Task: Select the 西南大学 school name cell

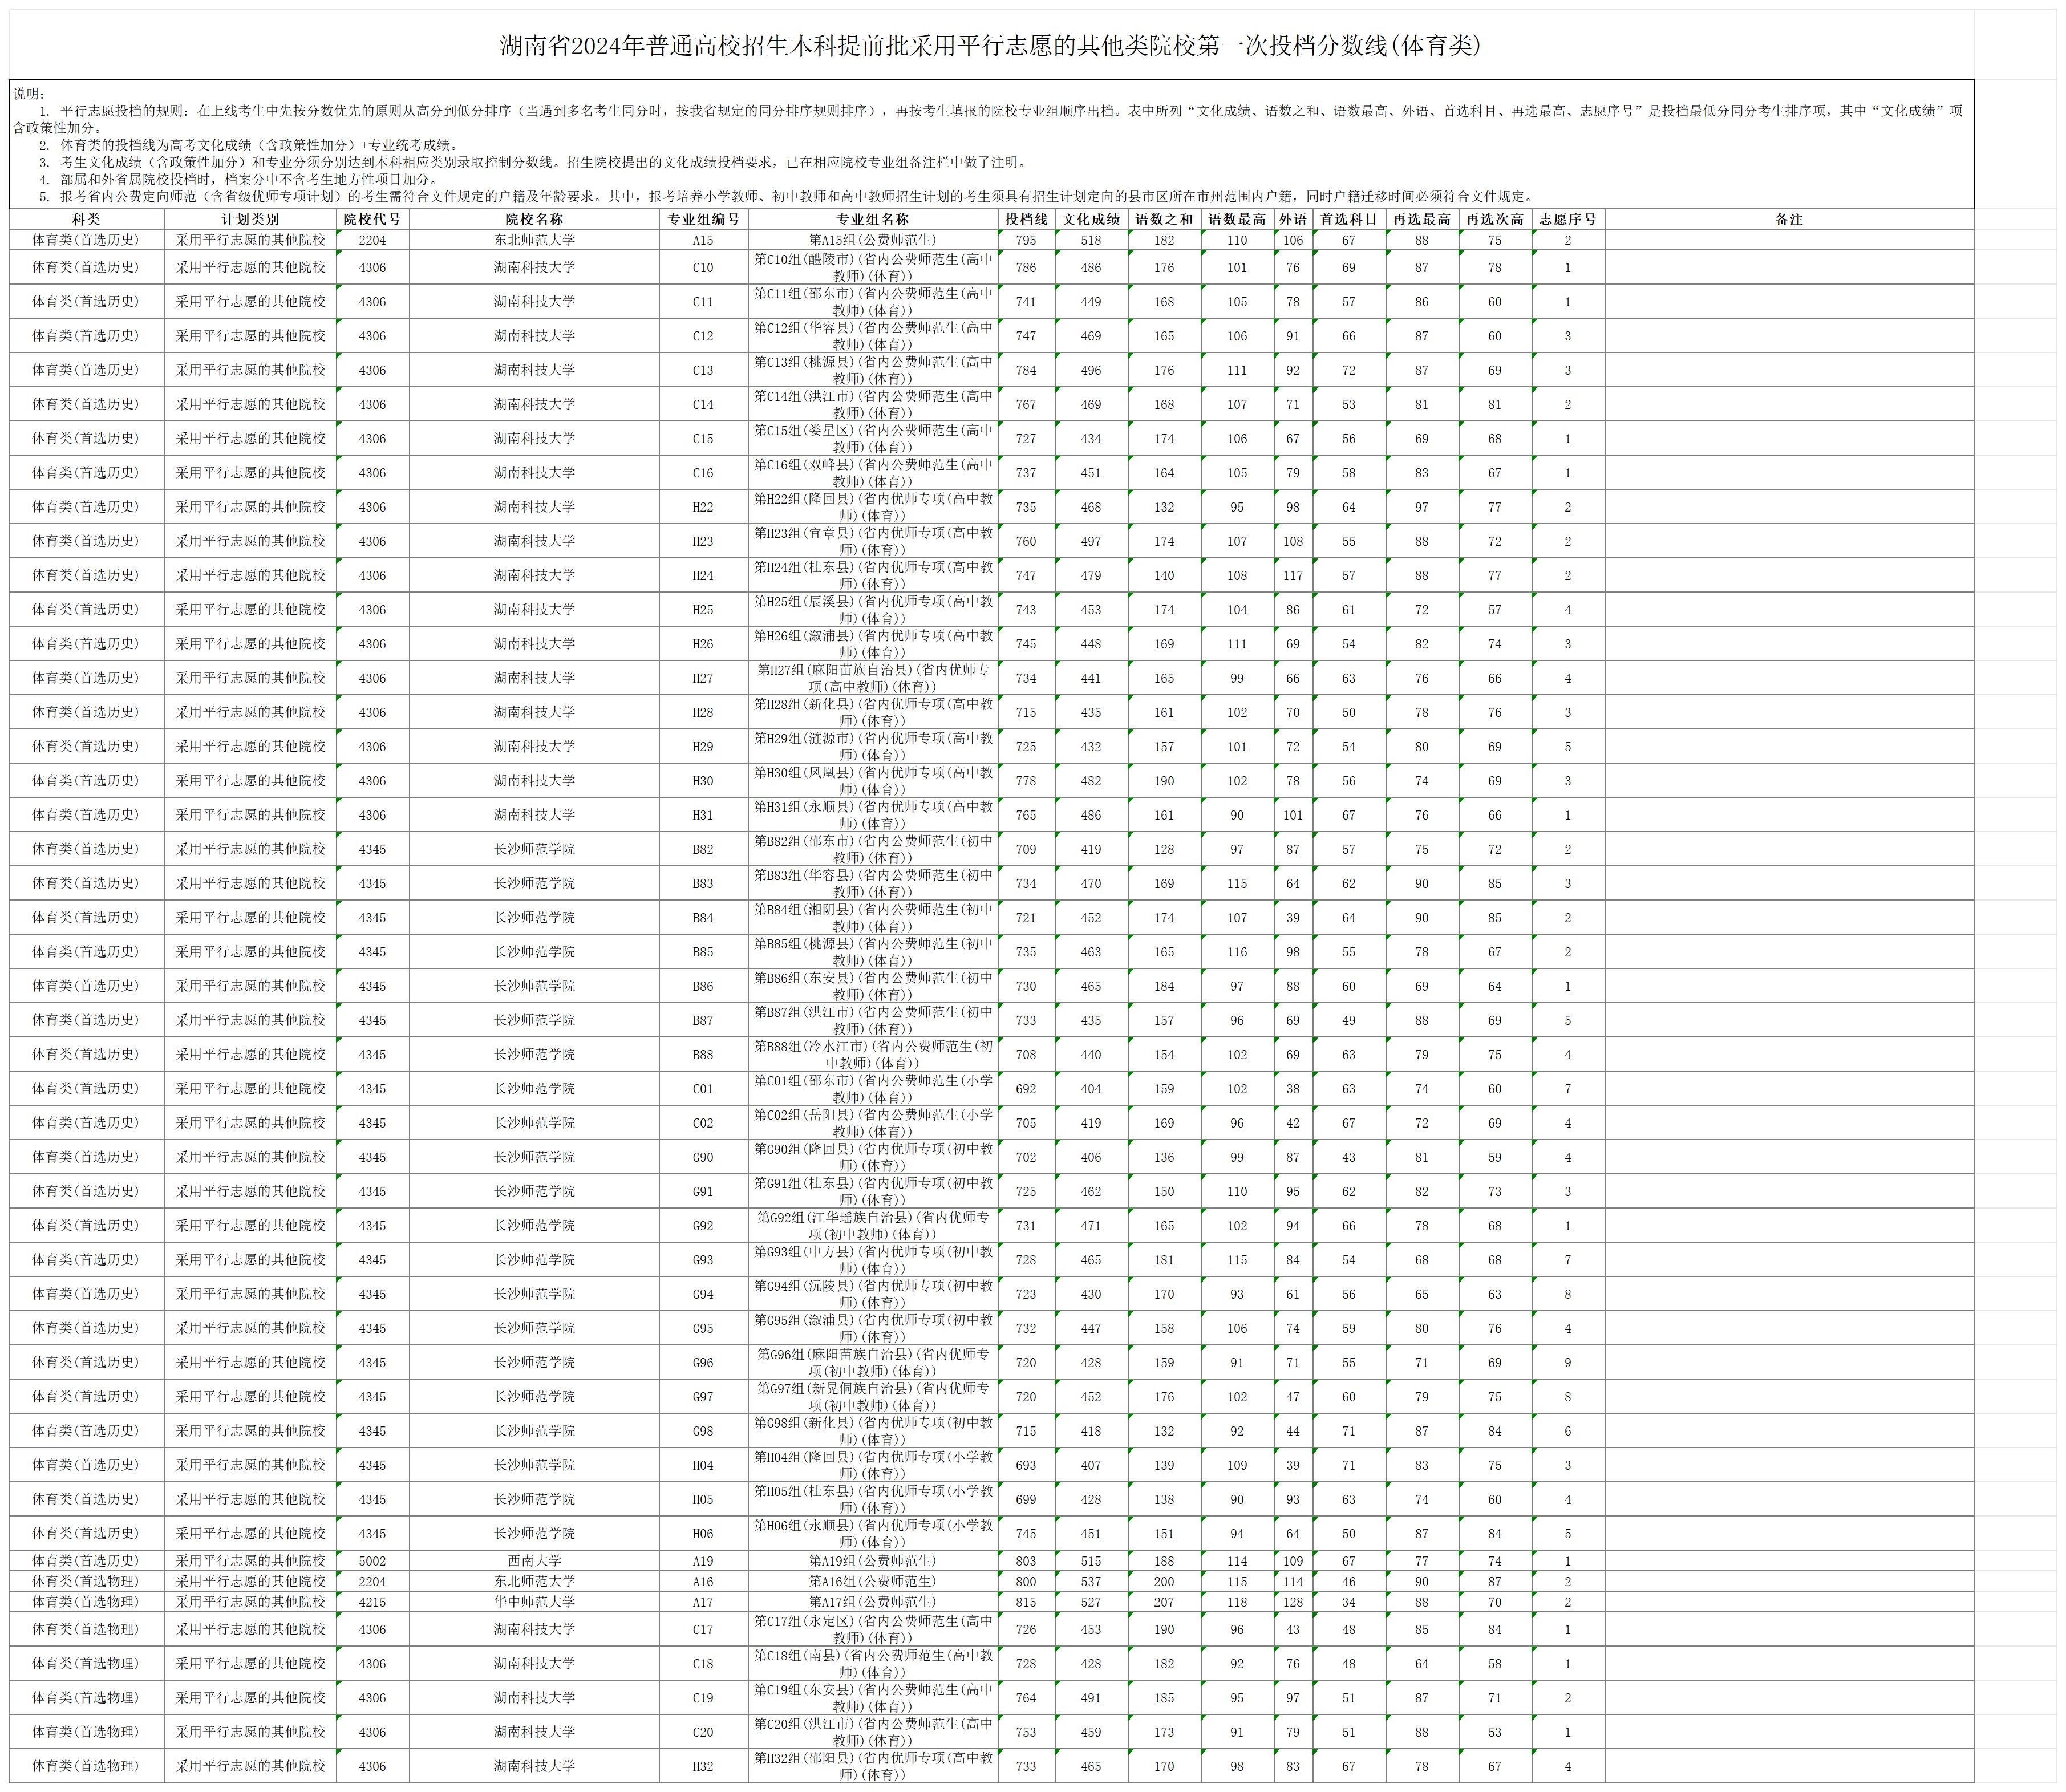Action: coord(534,1560)
